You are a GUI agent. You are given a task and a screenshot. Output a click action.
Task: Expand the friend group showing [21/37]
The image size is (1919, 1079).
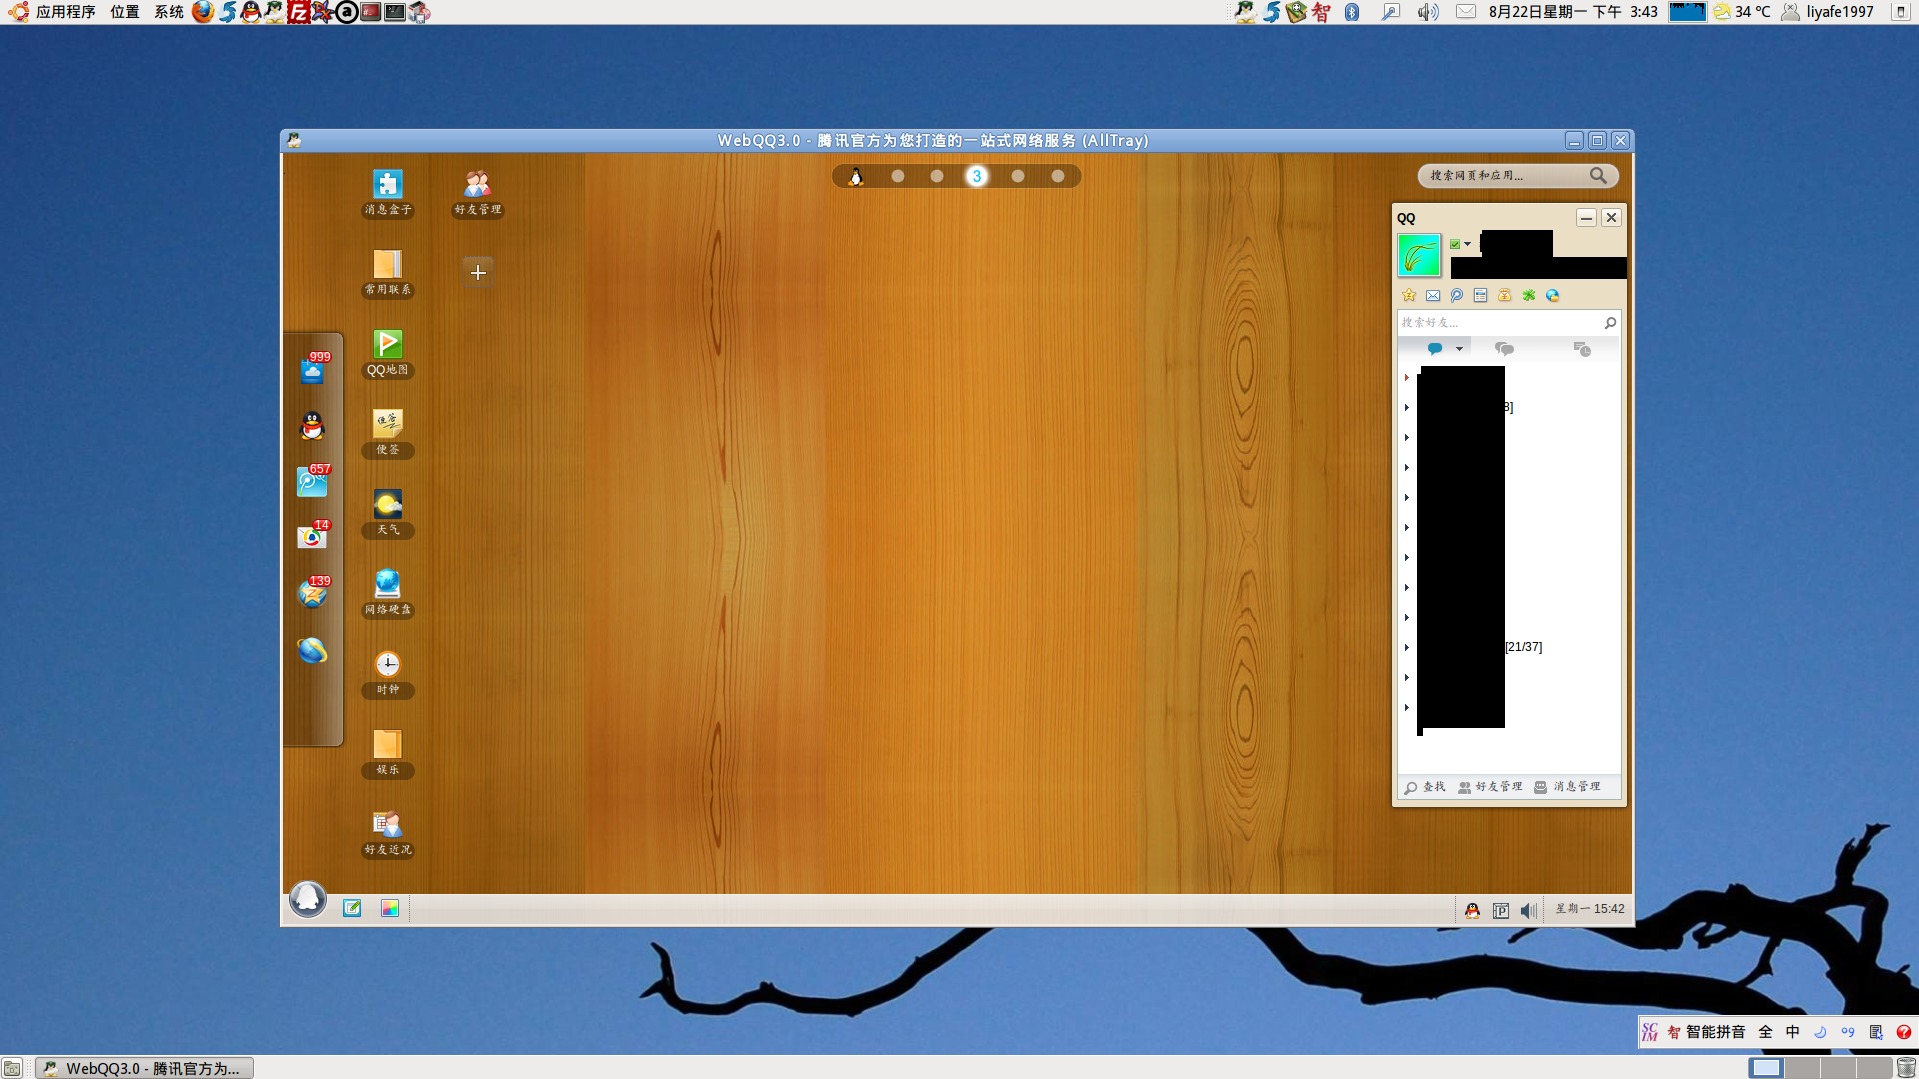1407,647
